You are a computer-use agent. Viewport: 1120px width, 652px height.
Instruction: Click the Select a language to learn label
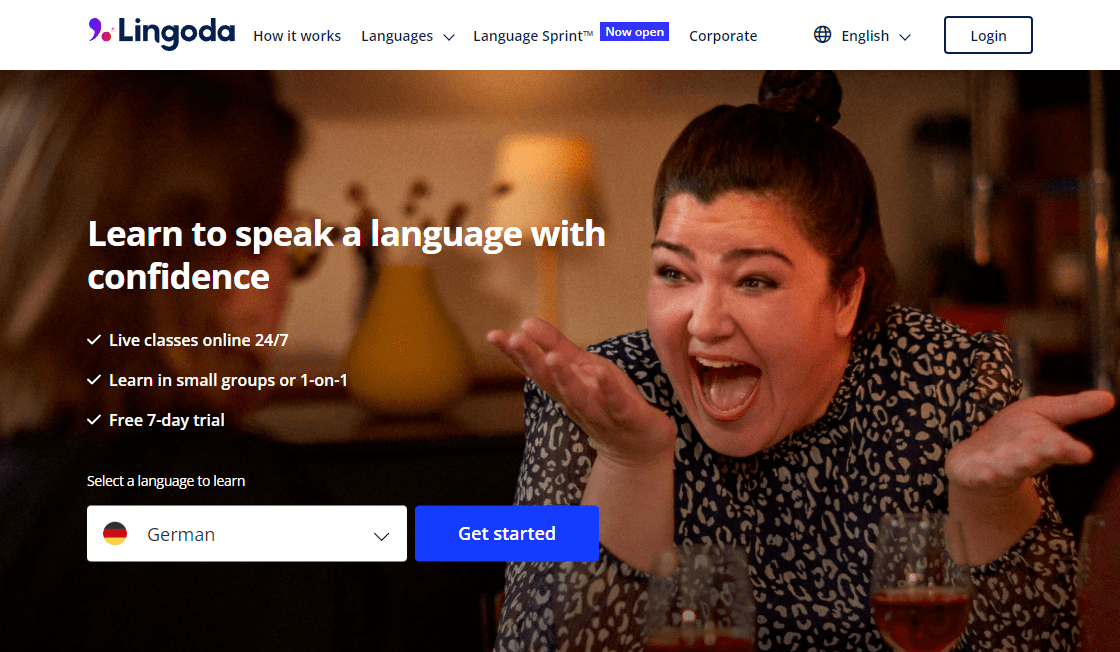[x=166, y=481]
